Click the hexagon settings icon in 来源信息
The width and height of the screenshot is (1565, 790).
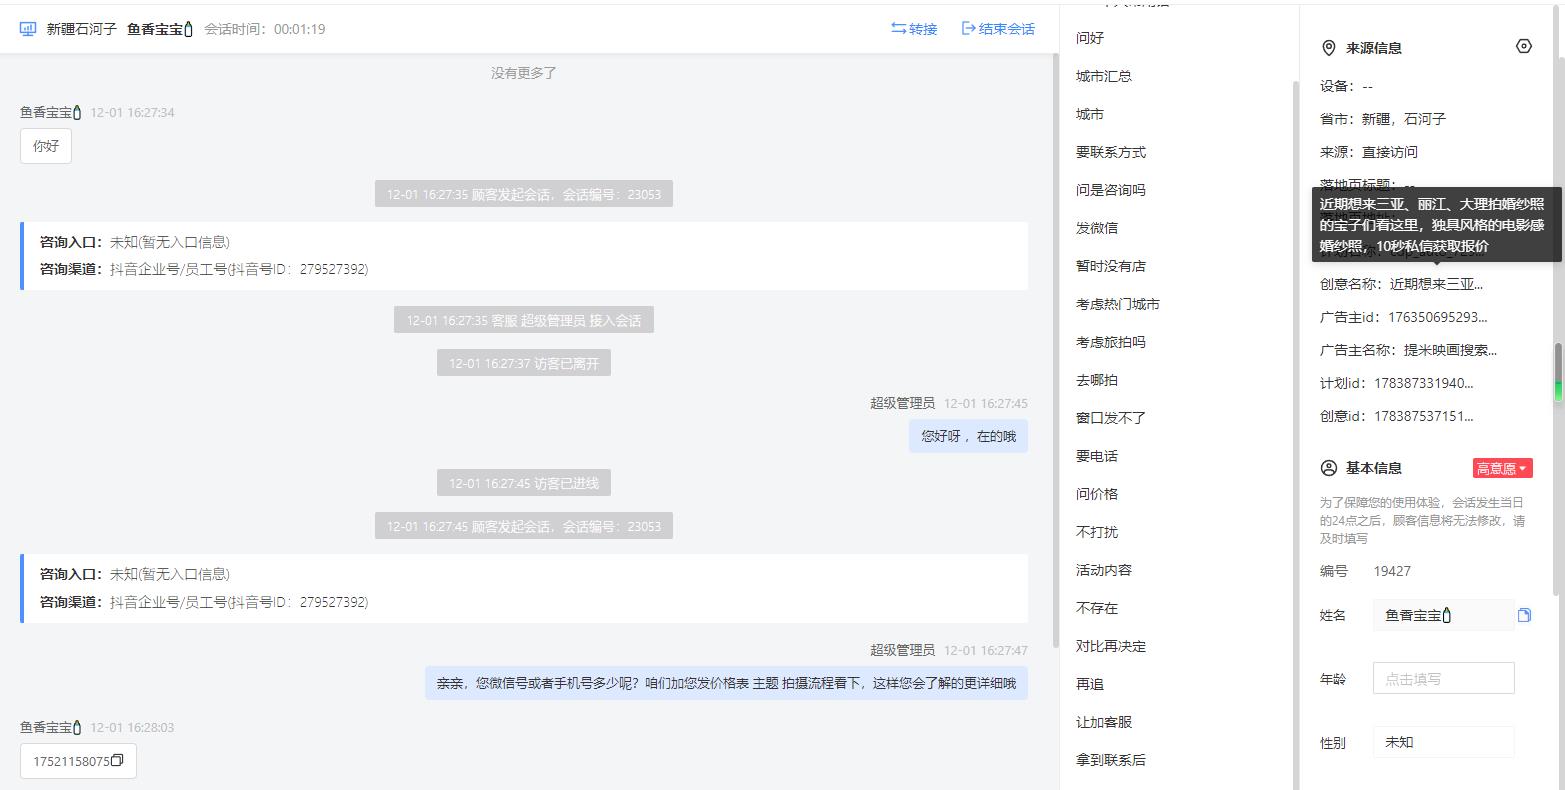(x=1524, y=46)
